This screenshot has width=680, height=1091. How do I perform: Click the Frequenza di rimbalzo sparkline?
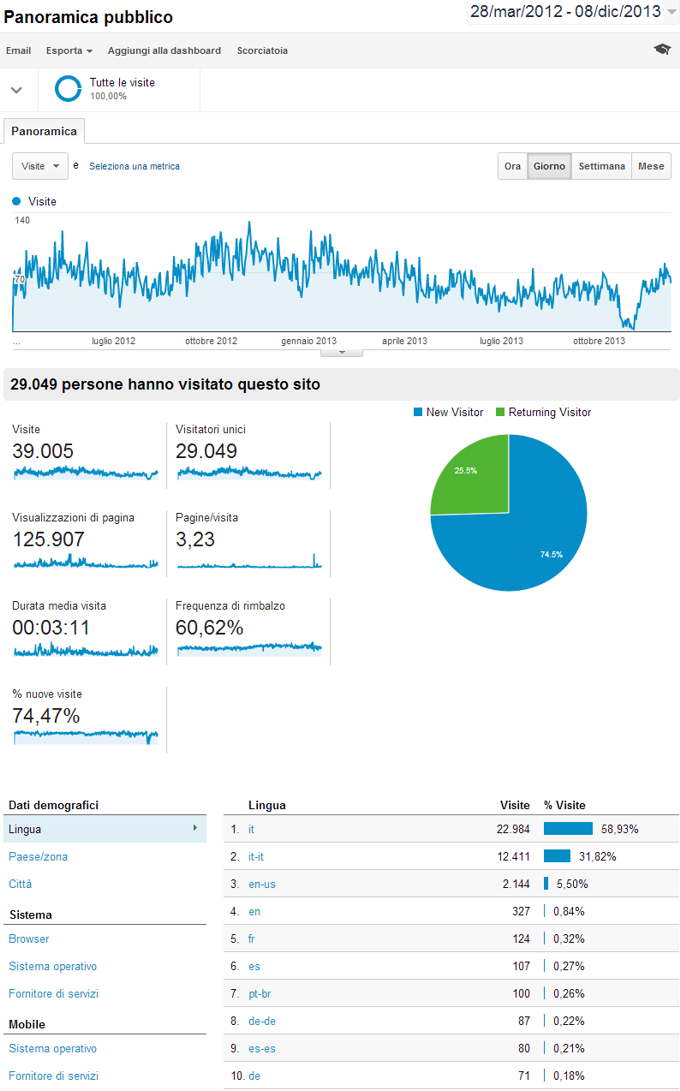point(249,648)
